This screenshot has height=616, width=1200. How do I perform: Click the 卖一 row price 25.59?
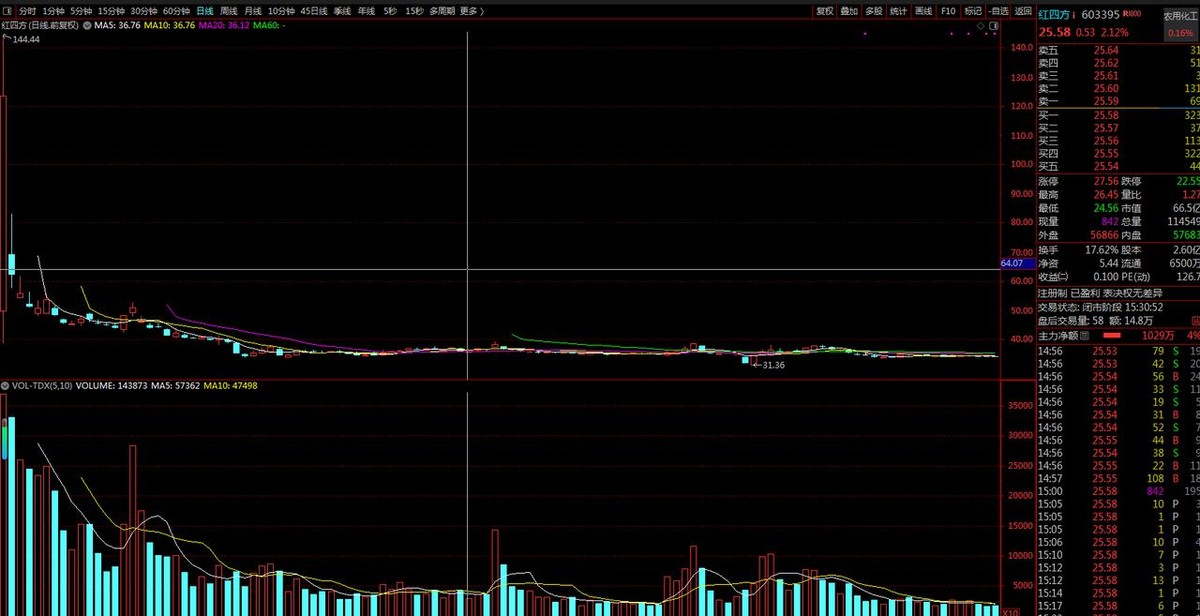click(1107, 101)
